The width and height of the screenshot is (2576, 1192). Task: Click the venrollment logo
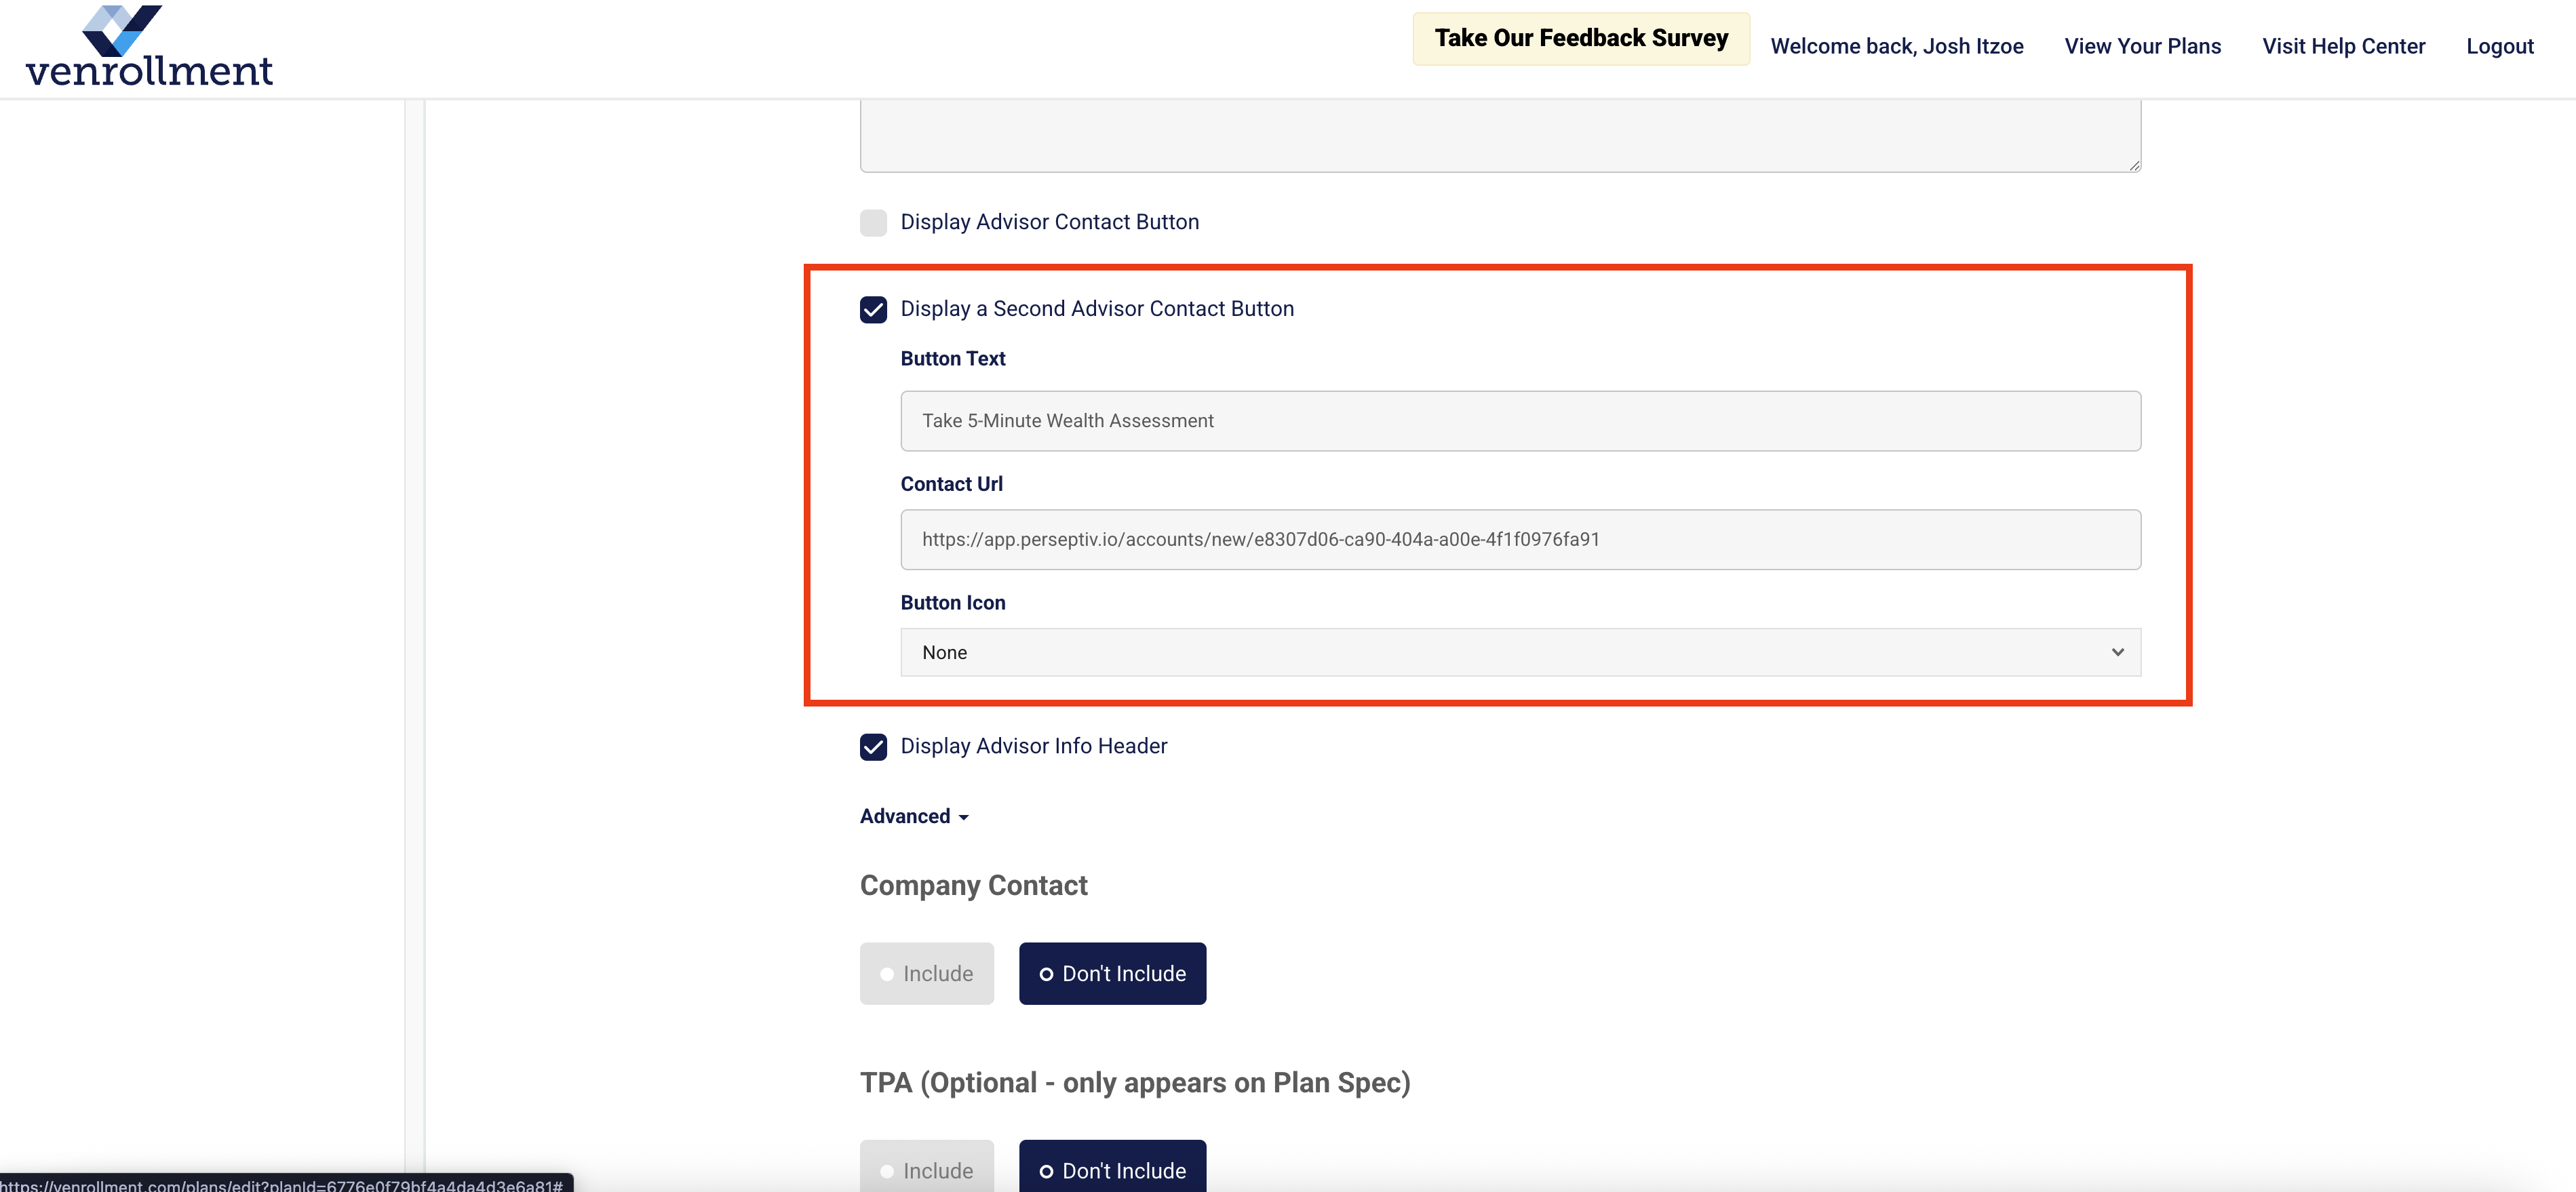pos(148,46)
